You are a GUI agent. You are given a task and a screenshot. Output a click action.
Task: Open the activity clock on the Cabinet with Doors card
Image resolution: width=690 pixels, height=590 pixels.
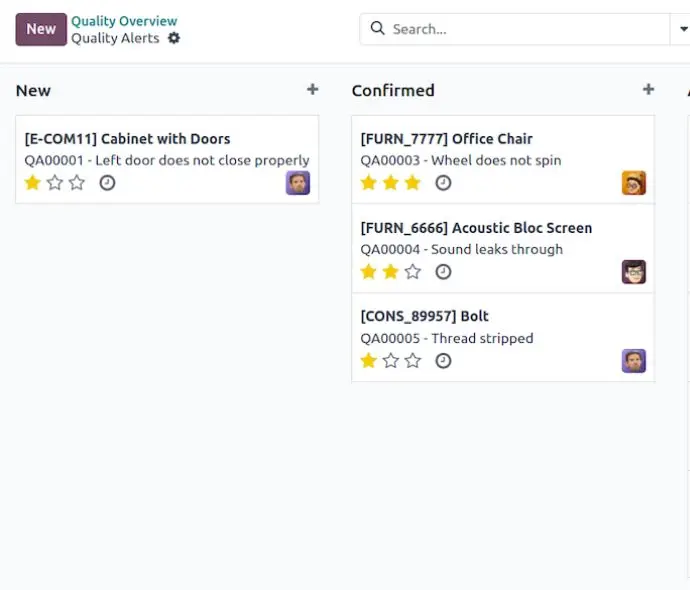(x=107, y=183)
